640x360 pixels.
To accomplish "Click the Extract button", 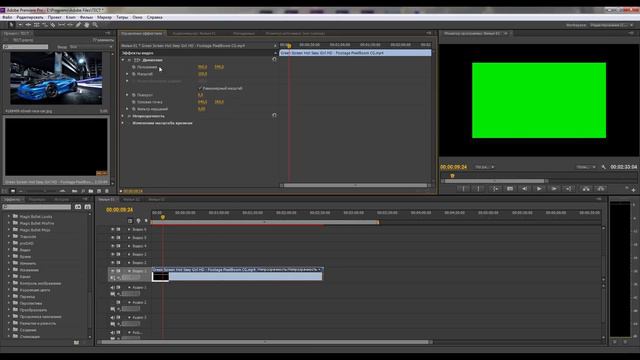I will (601, 189).
